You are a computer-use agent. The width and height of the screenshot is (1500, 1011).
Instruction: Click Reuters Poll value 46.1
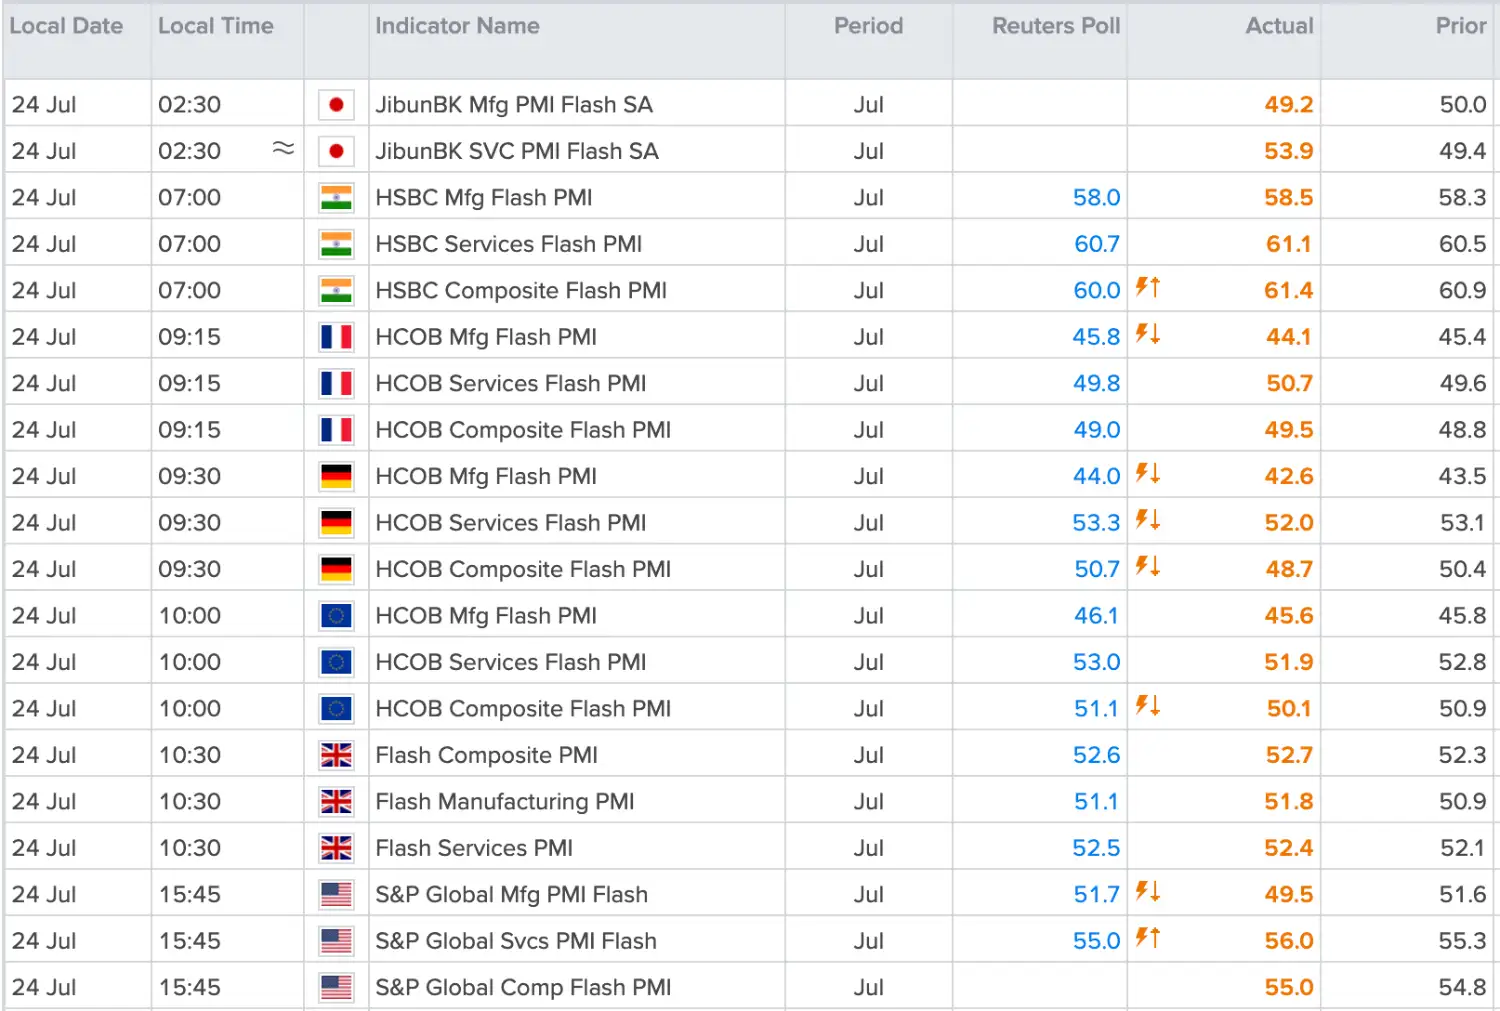click(1096, 616)
